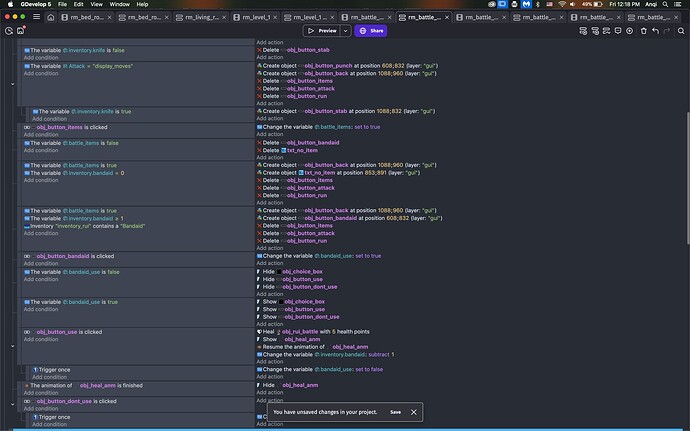The height and width of the screenshot is (431, 690).
Task: Open the Apple menu
Action: [x=10, y=4]
